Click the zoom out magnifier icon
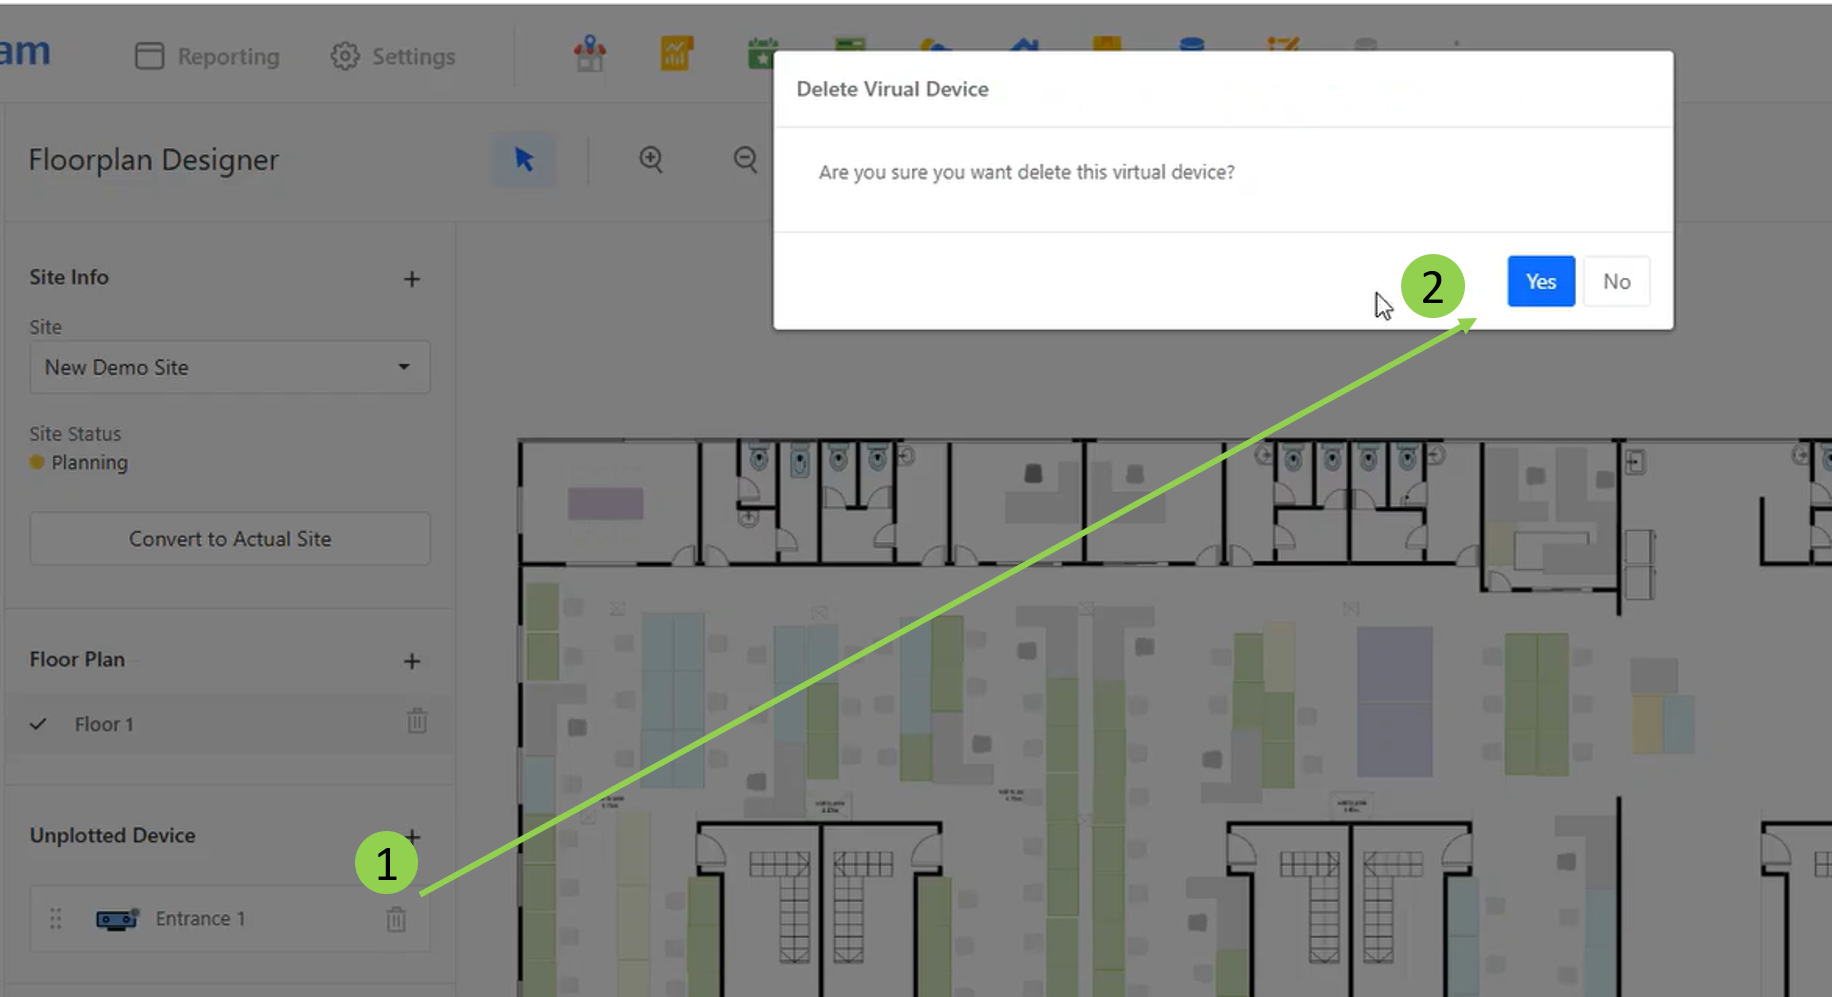The image size is (1832, 997). point(745,160)
